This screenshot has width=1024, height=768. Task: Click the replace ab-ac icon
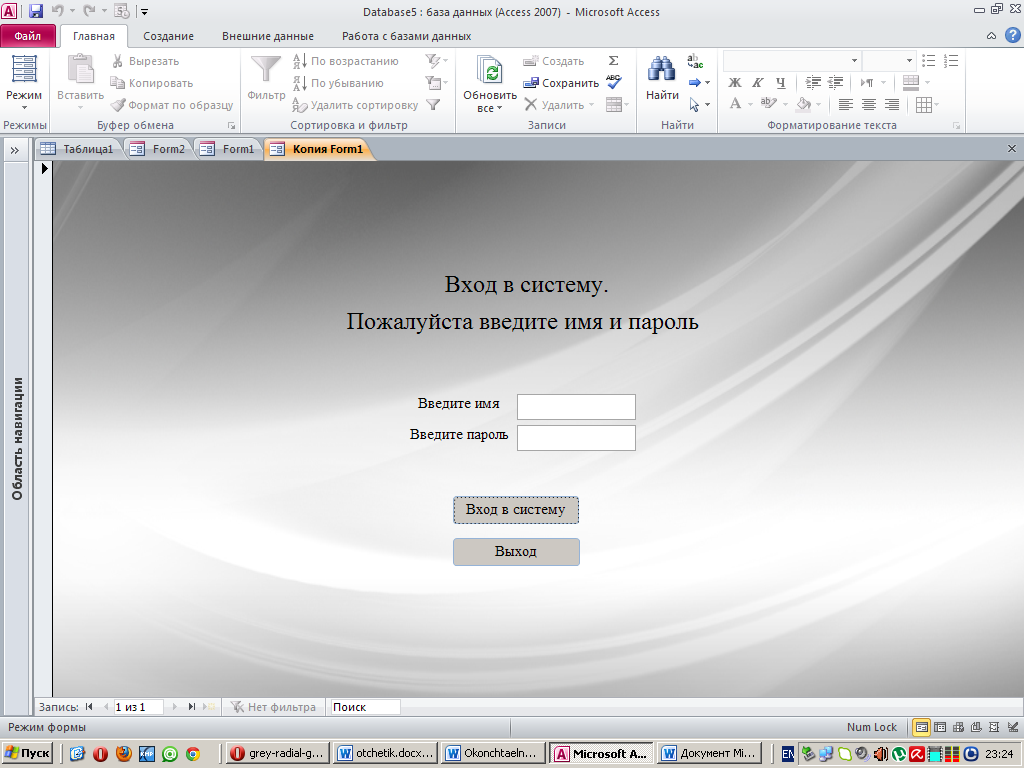click(x=695, y=61)
